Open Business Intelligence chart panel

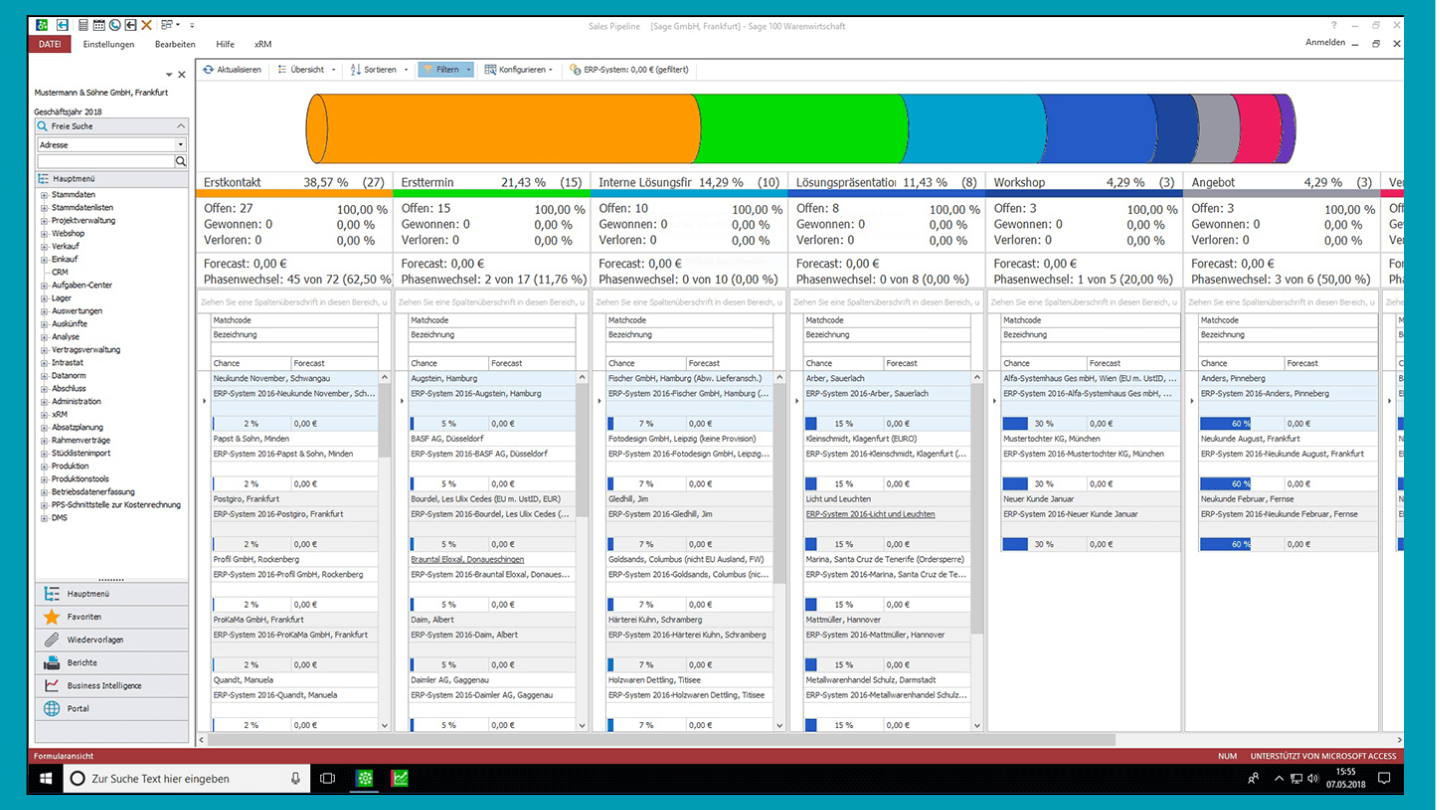point(52,686)
